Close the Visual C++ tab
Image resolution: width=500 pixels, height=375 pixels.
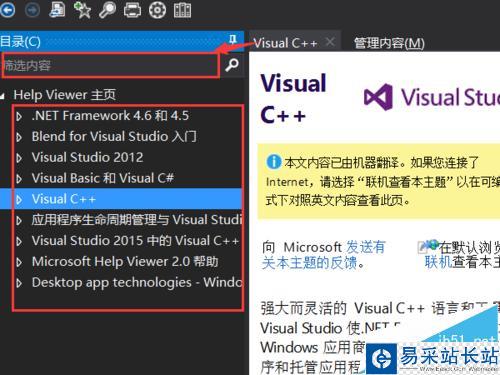(330, 42)
